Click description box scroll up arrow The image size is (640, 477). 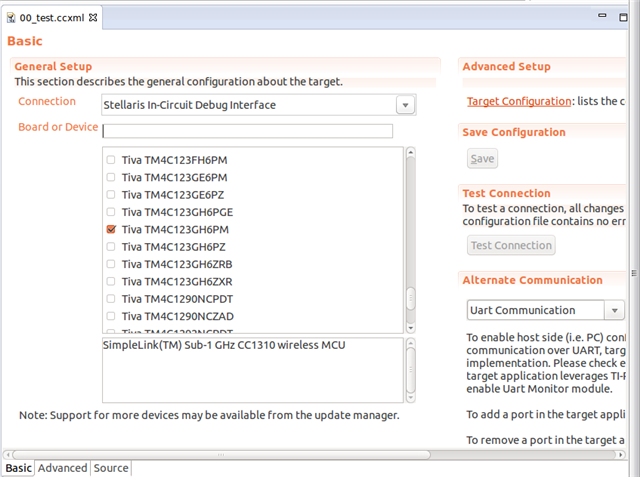click(411, 343)
